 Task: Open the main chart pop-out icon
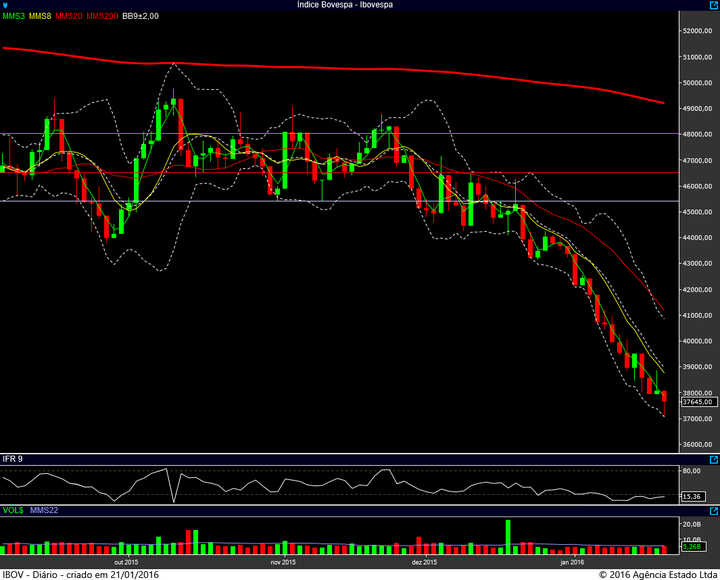tap(714, 5)
